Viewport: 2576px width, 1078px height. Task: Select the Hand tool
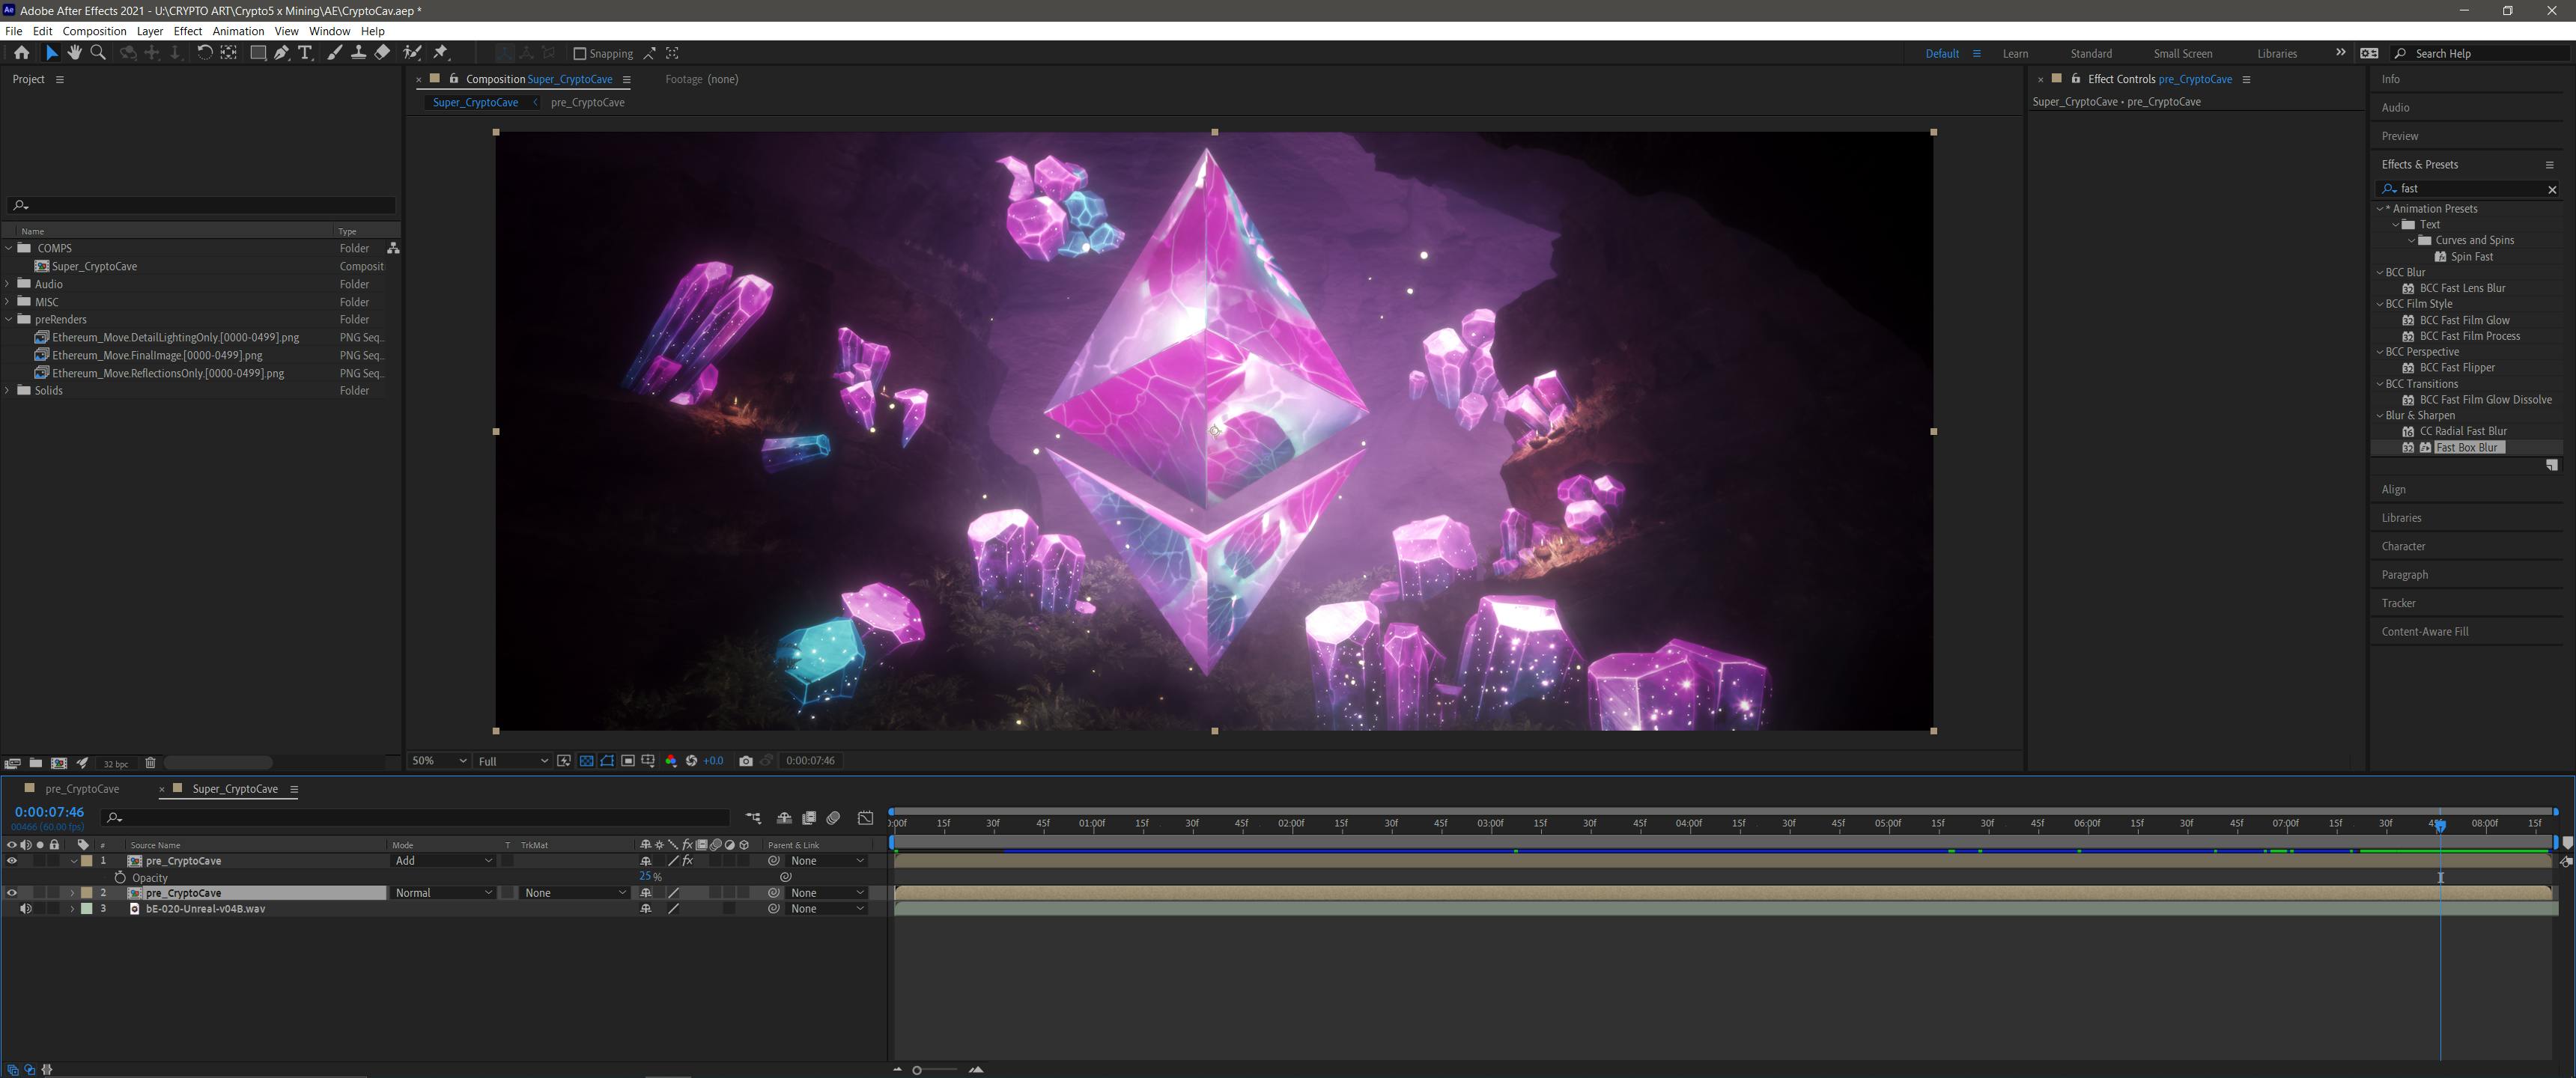pyautogui.click(x=75, y=53)
